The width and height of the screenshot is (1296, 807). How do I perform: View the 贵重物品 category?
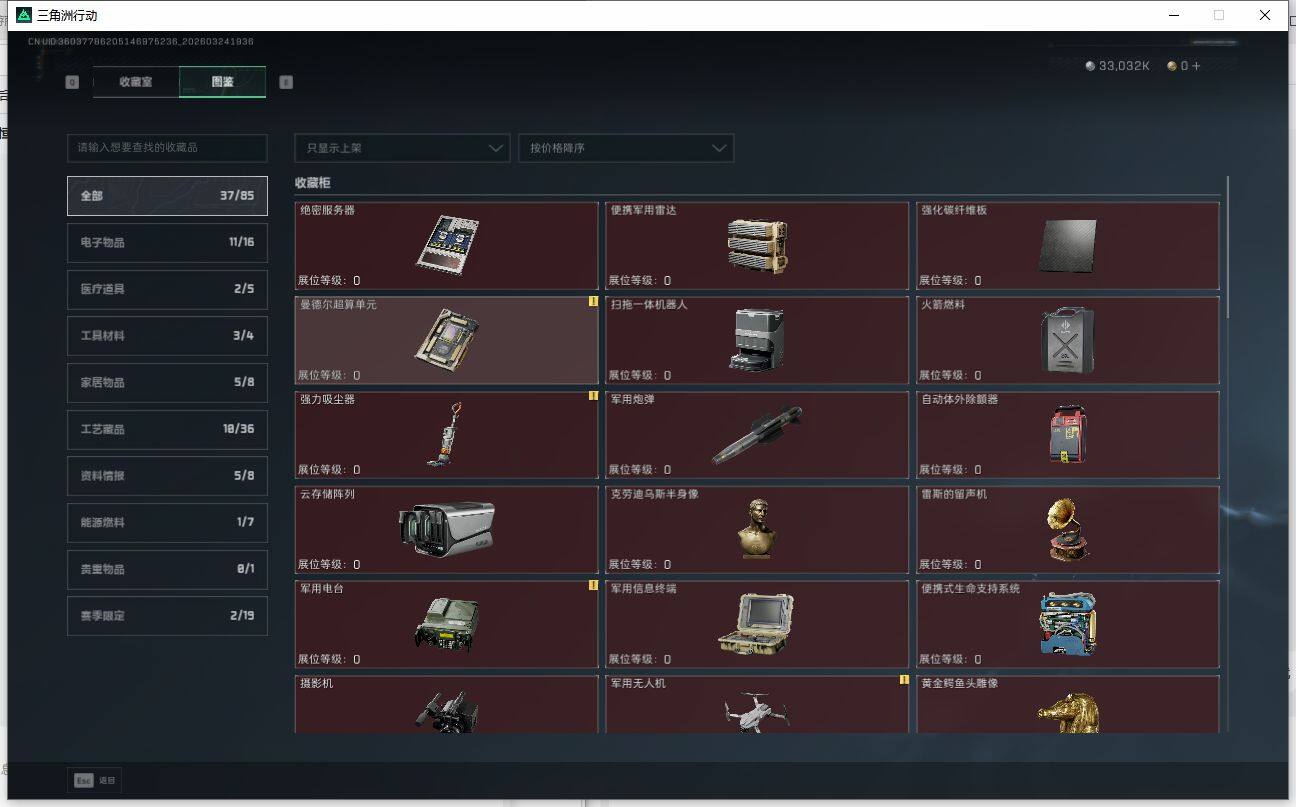click(x=167, y=569)
